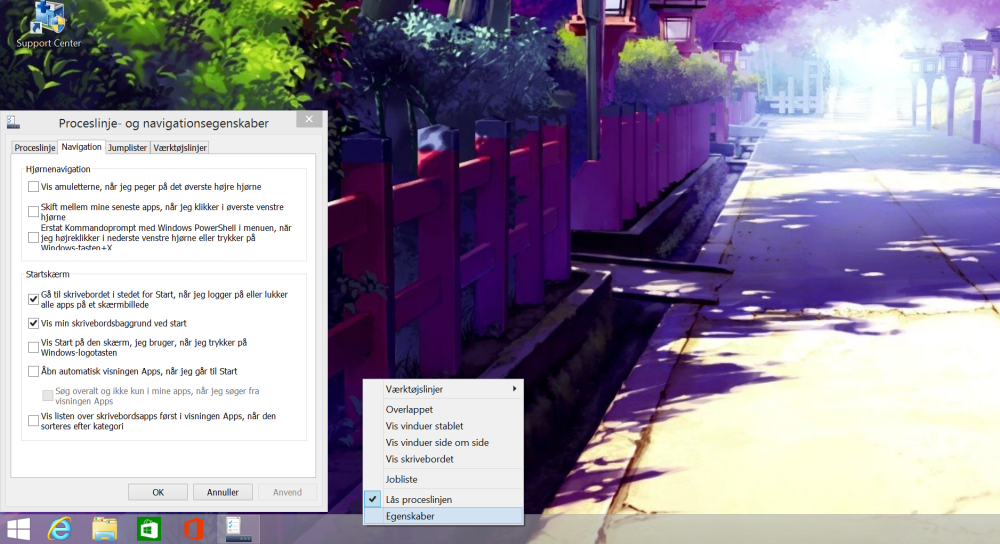
Task: Launch Office from the taskbar
Action: point(193,529)
